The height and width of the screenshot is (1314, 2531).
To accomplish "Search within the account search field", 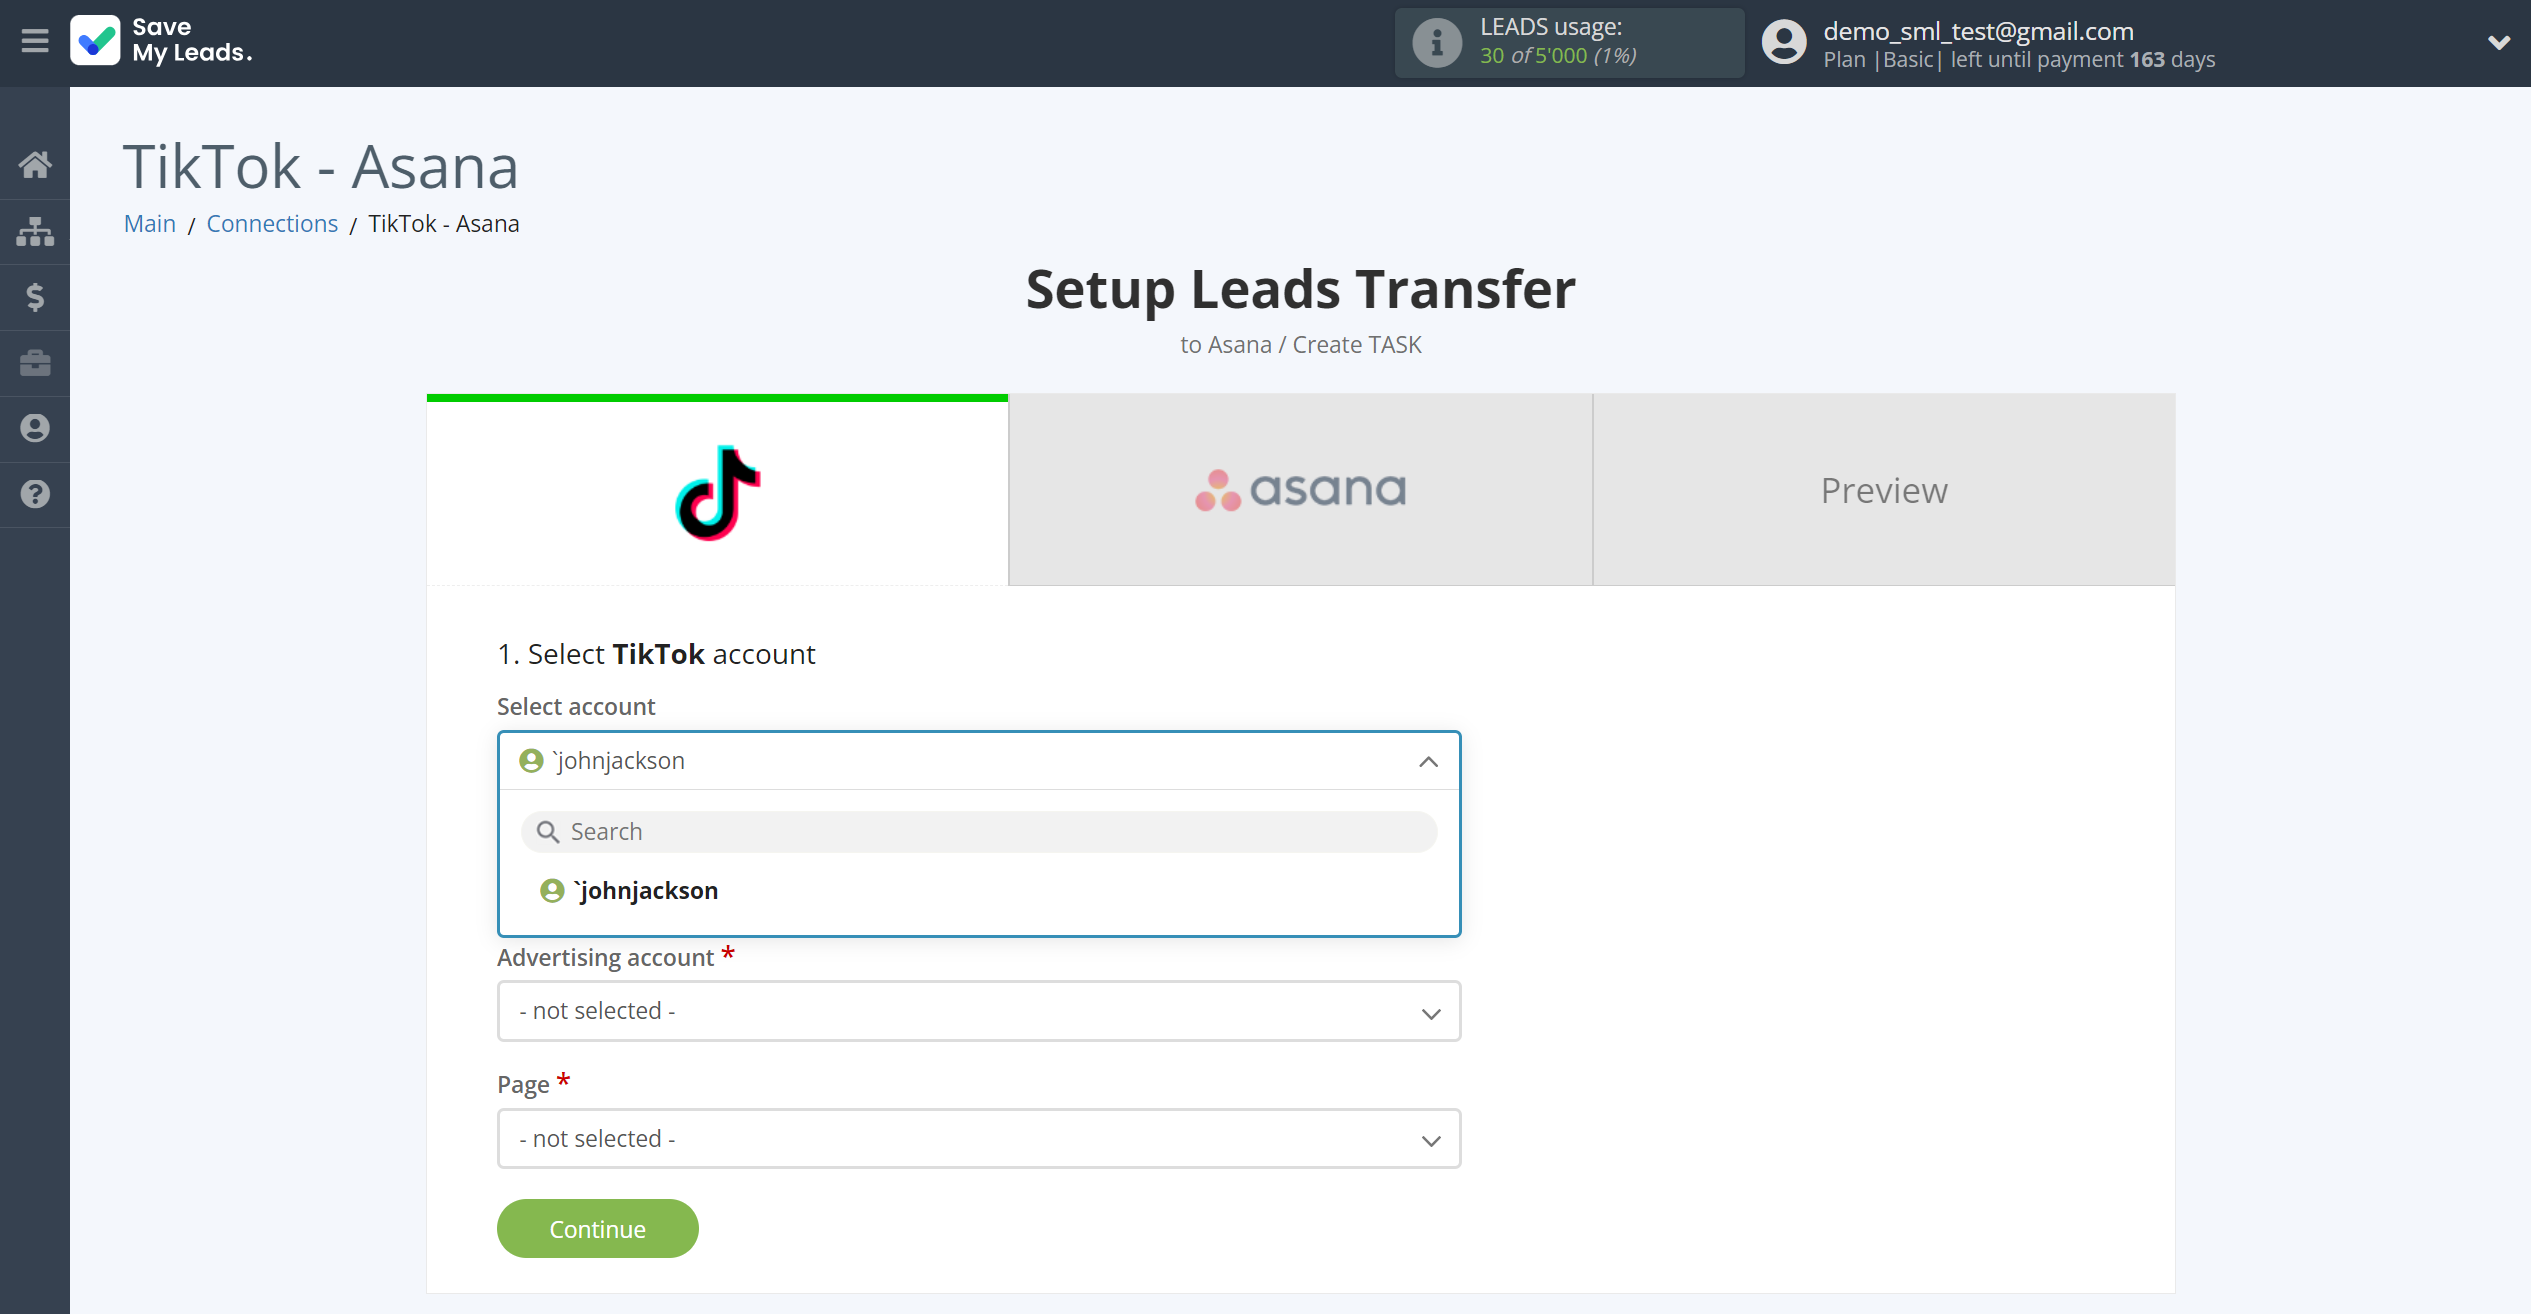I will pos(979,830).
